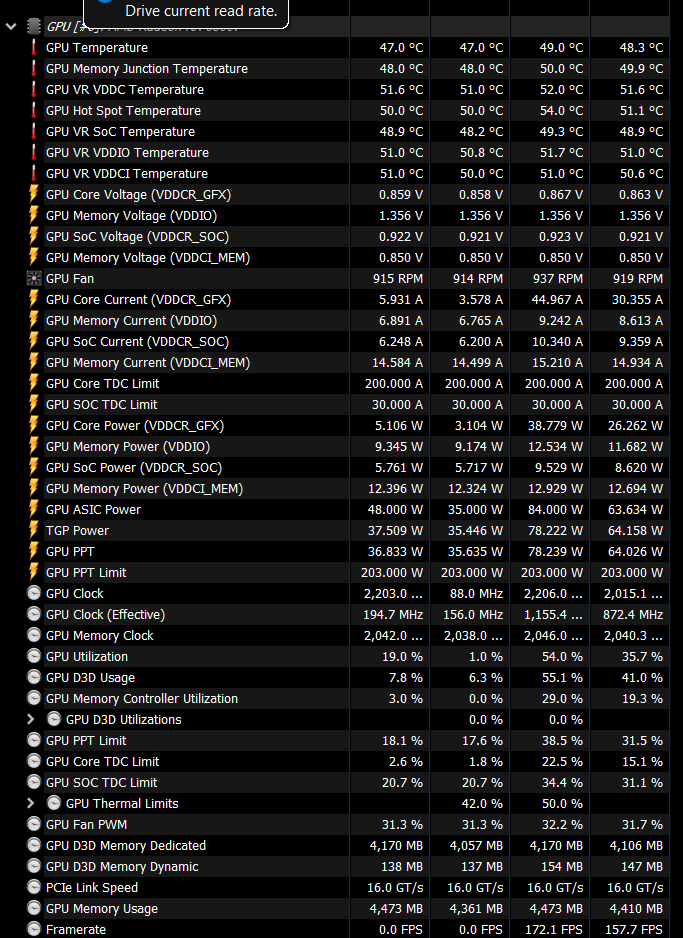Screen dimensions: 683x938
Task: Collapse the GPU sensor group chevron
Action: coord(11,26)
